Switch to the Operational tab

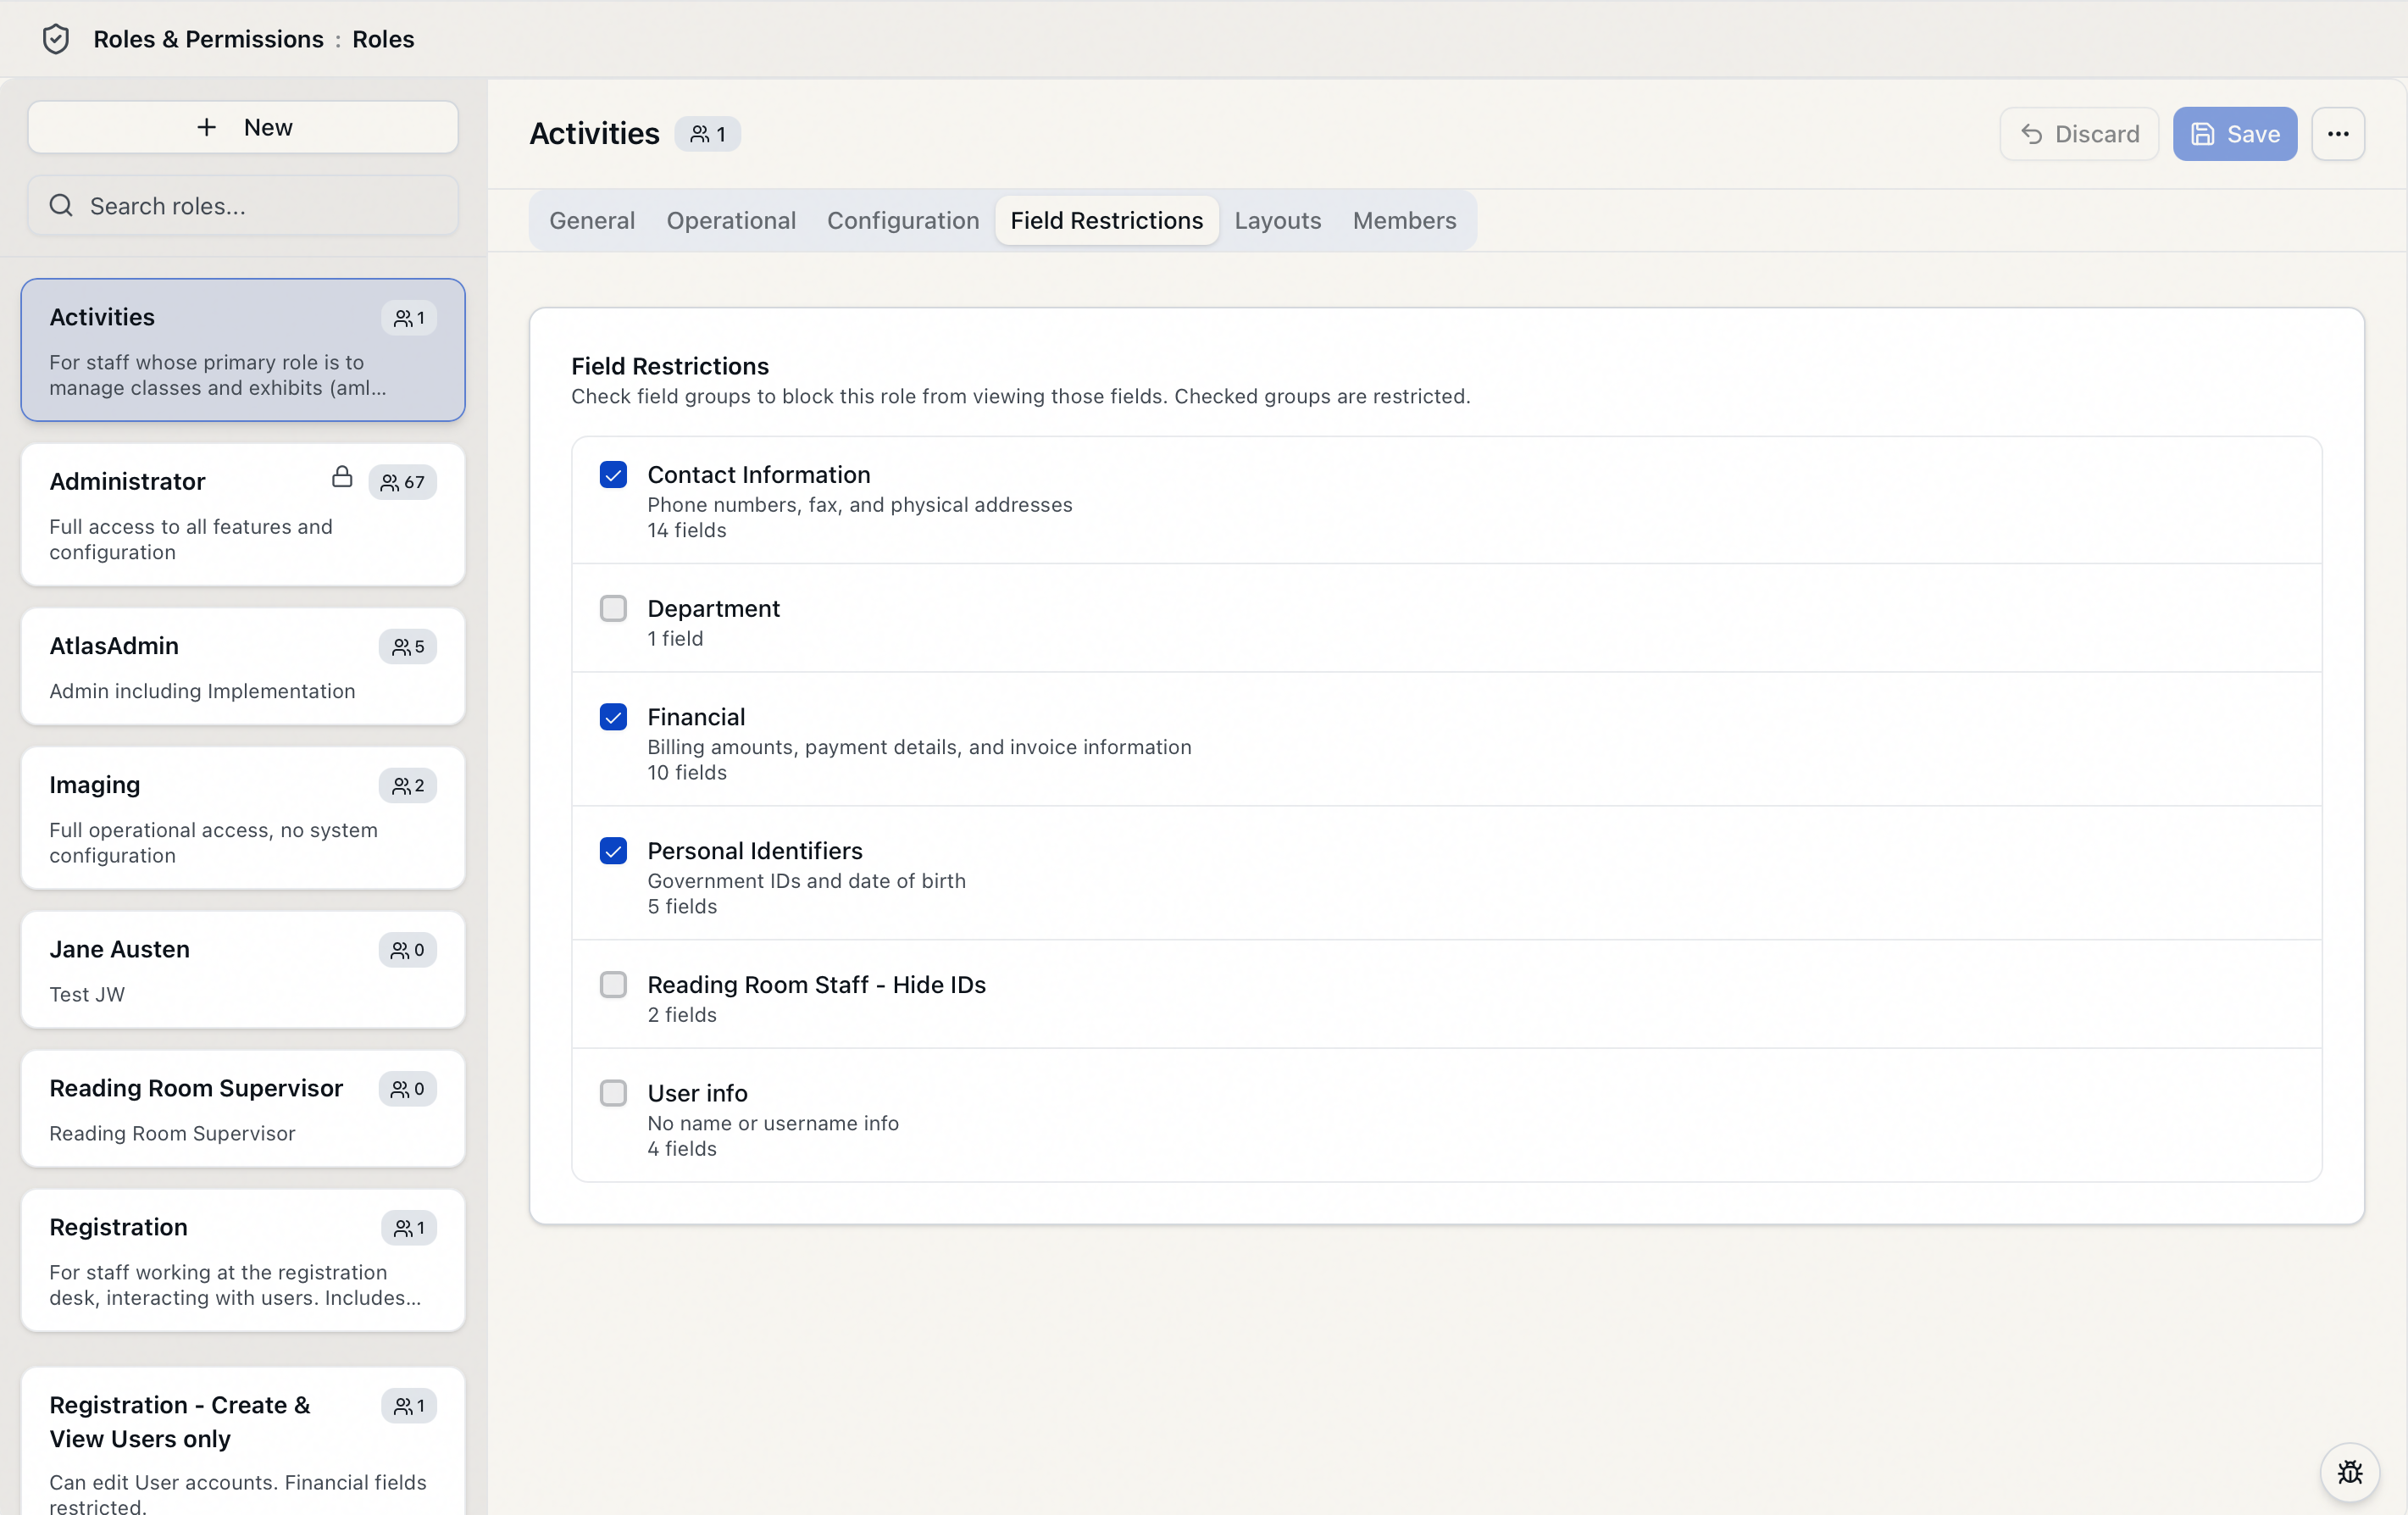(x=731, y=220)
